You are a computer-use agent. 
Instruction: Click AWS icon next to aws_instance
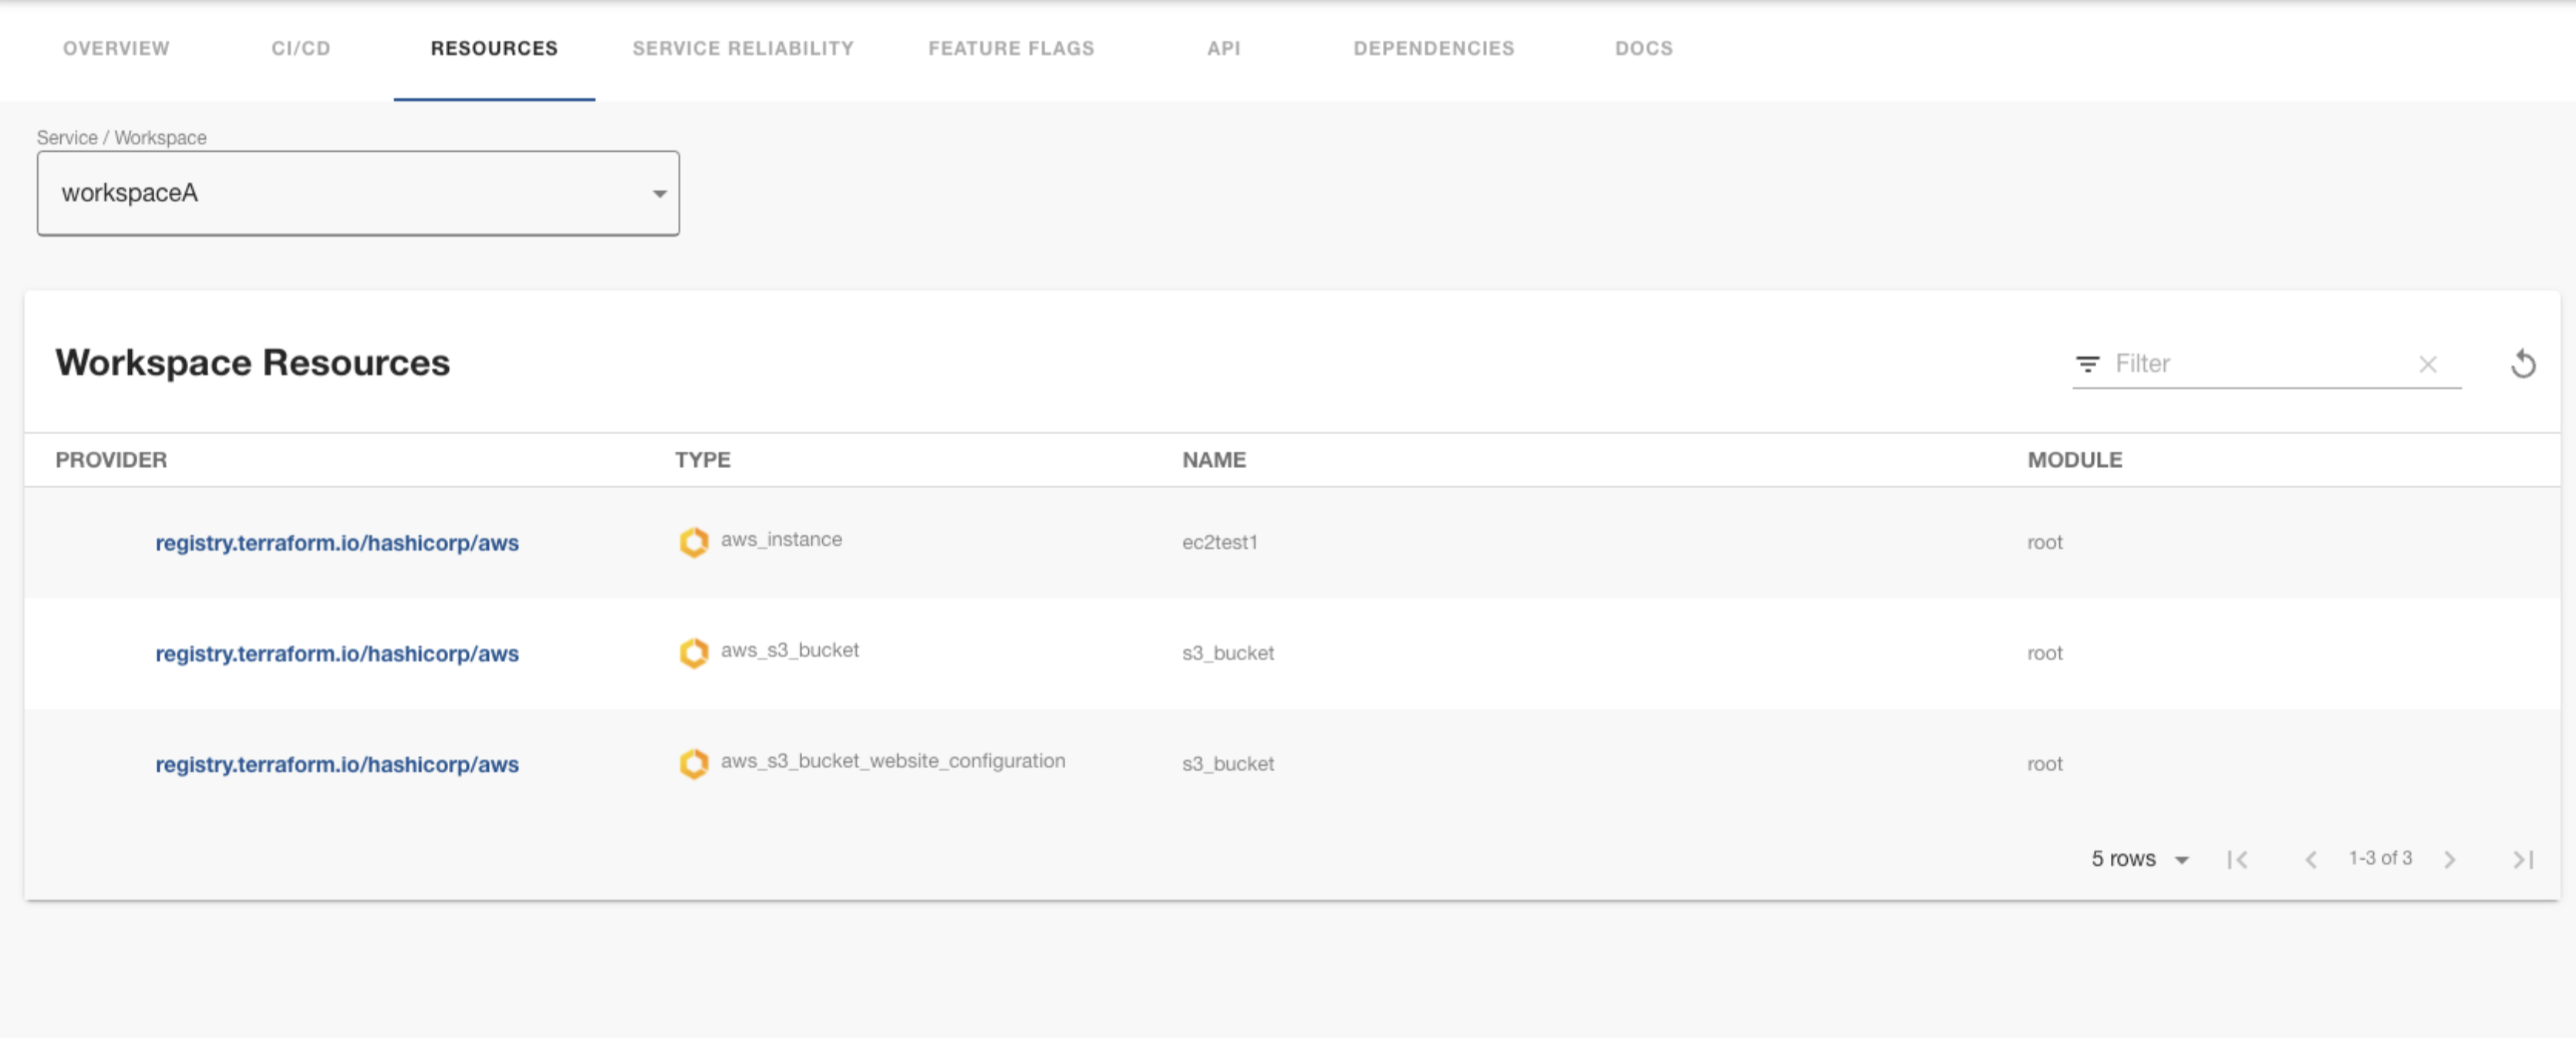(x=693, y=542)
